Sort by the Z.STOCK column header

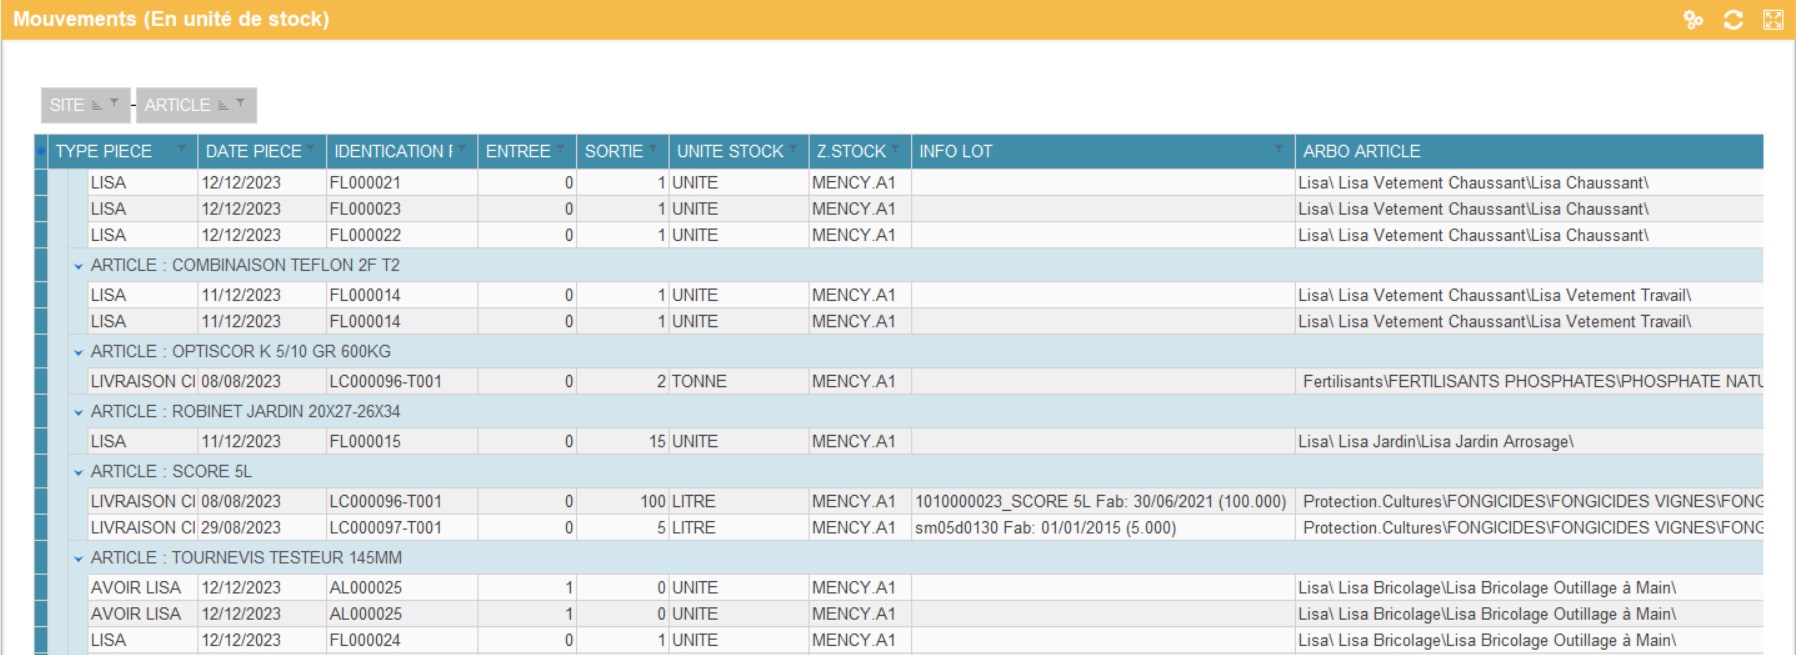(850, 151)
